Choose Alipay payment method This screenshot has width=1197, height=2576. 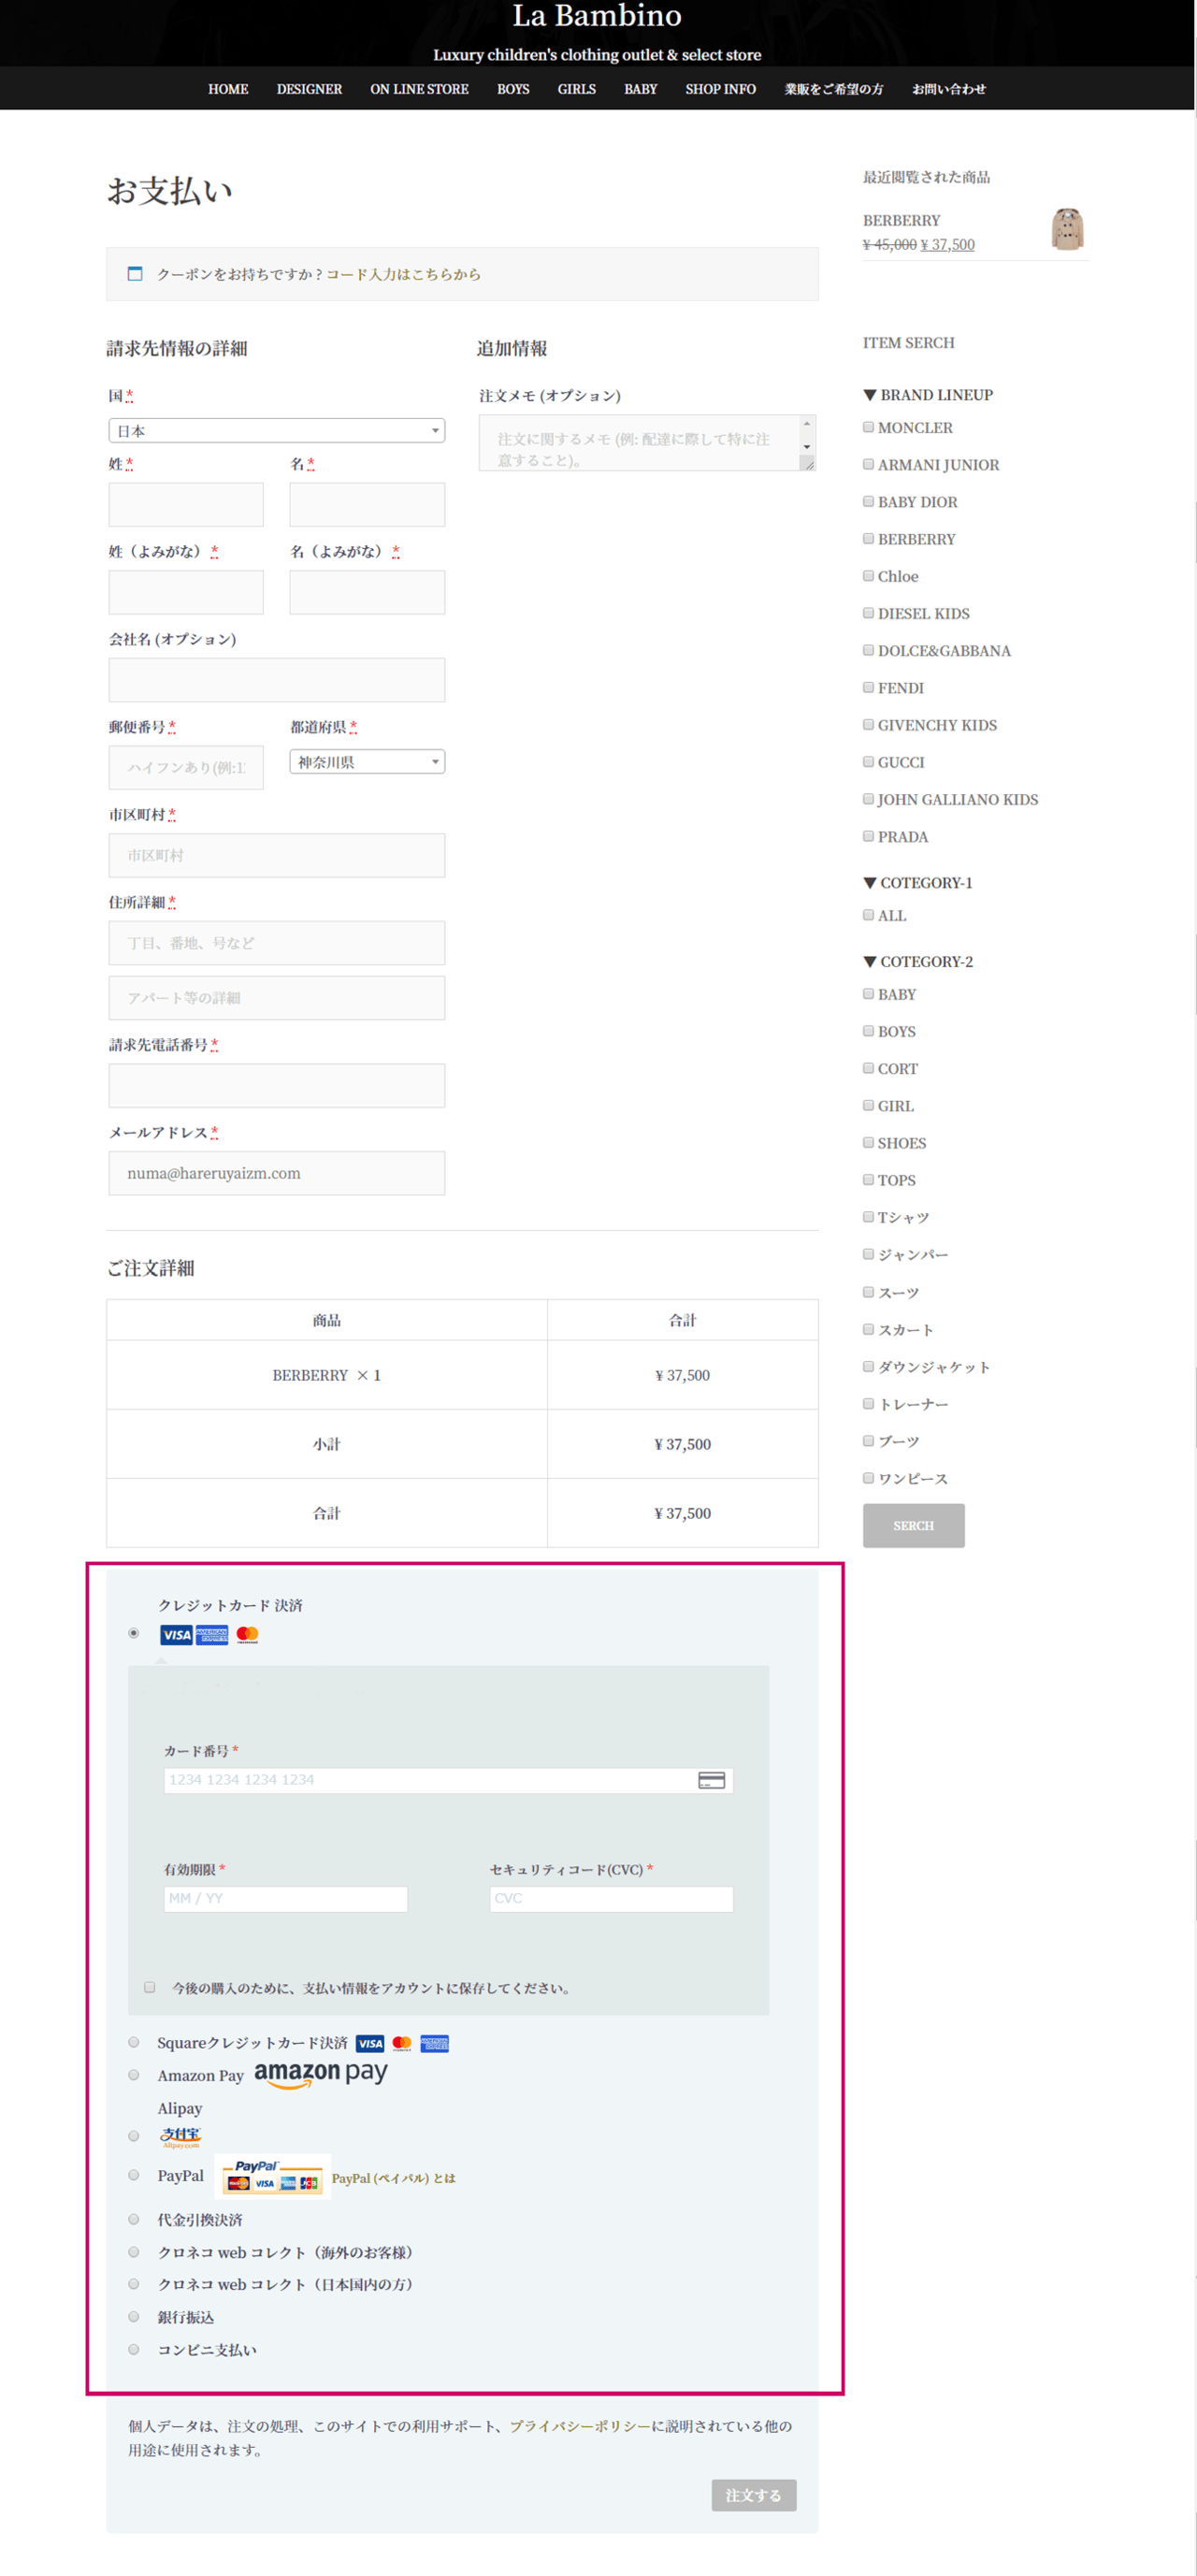pyautogui.click(x=134, y=2136)
